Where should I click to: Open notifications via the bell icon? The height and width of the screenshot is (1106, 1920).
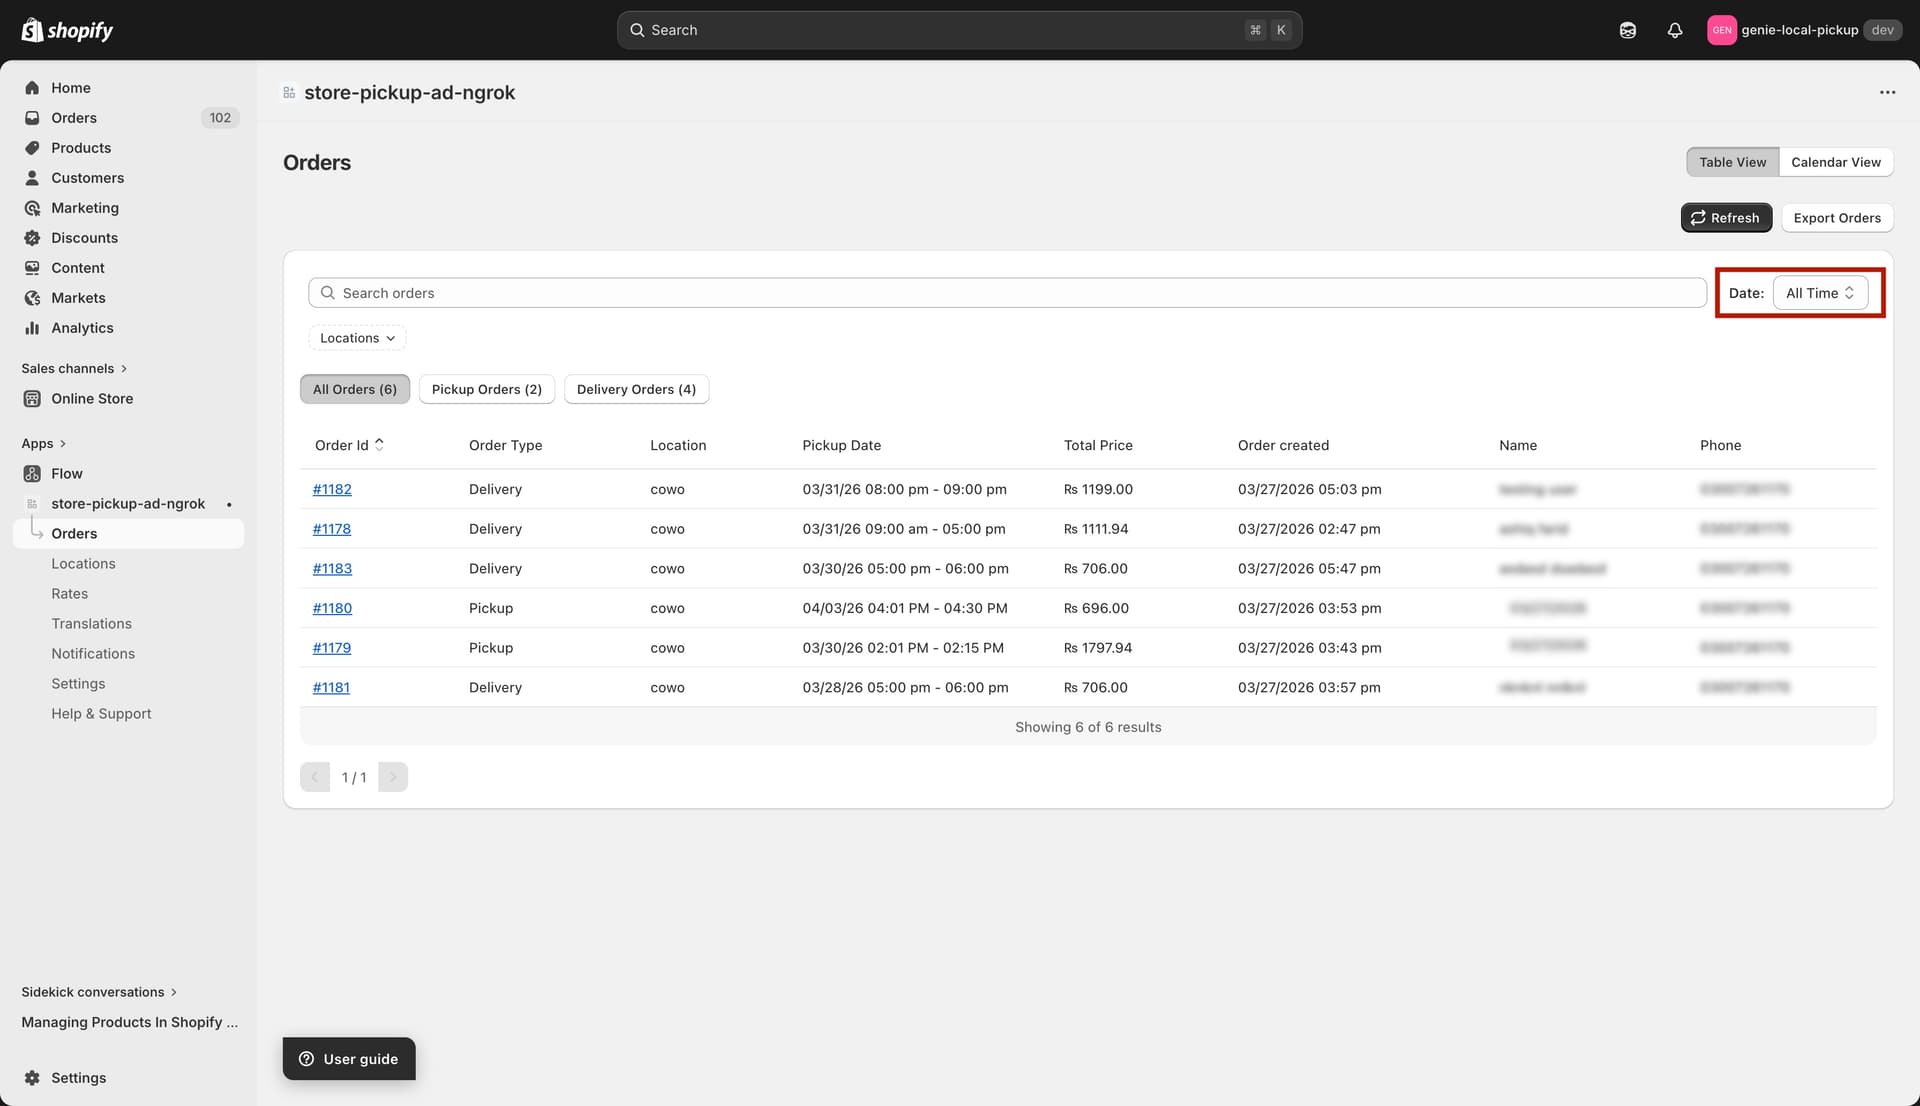1675,30
